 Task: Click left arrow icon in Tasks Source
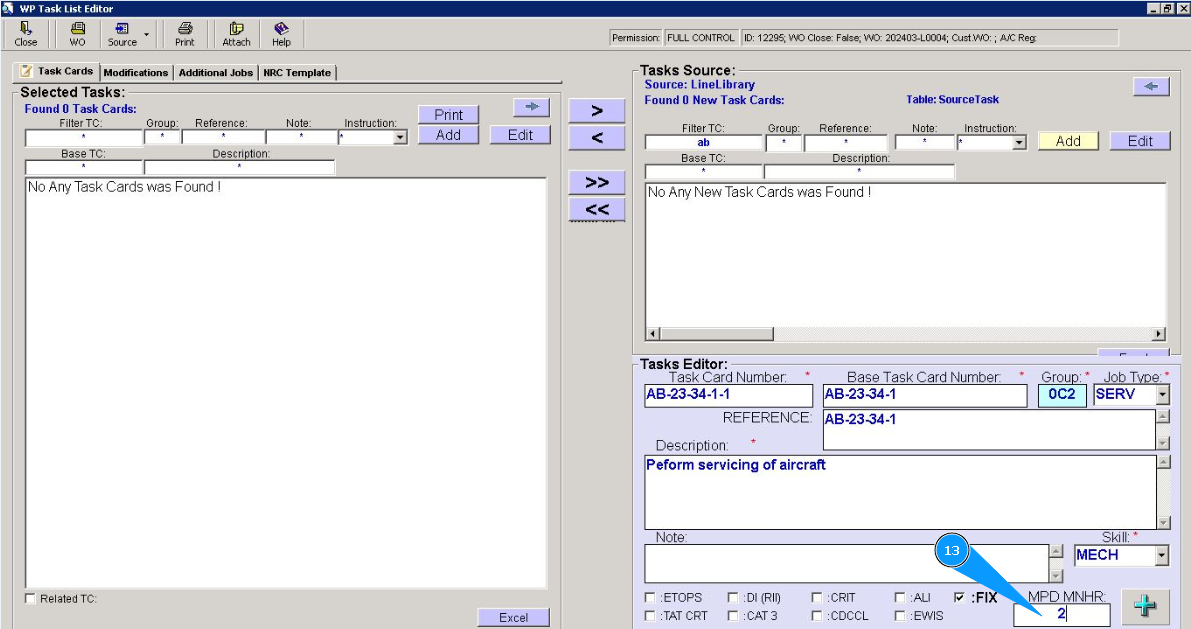pos(1150,87)
